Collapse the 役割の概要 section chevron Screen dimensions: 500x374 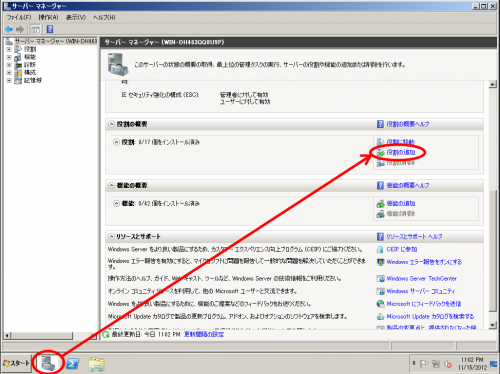(111, 124)
